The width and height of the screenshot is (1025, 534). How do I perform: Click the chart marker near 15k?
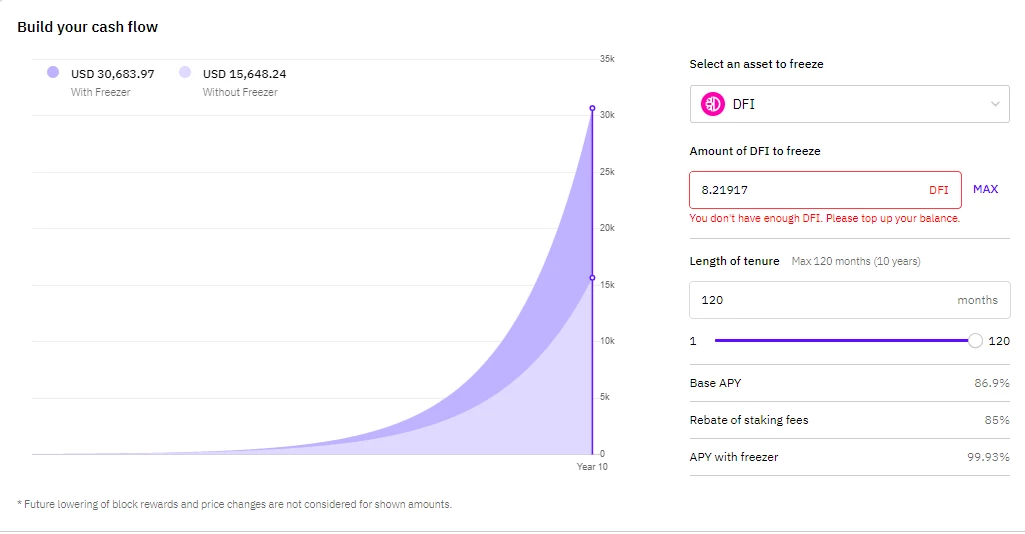pos(592,278)
